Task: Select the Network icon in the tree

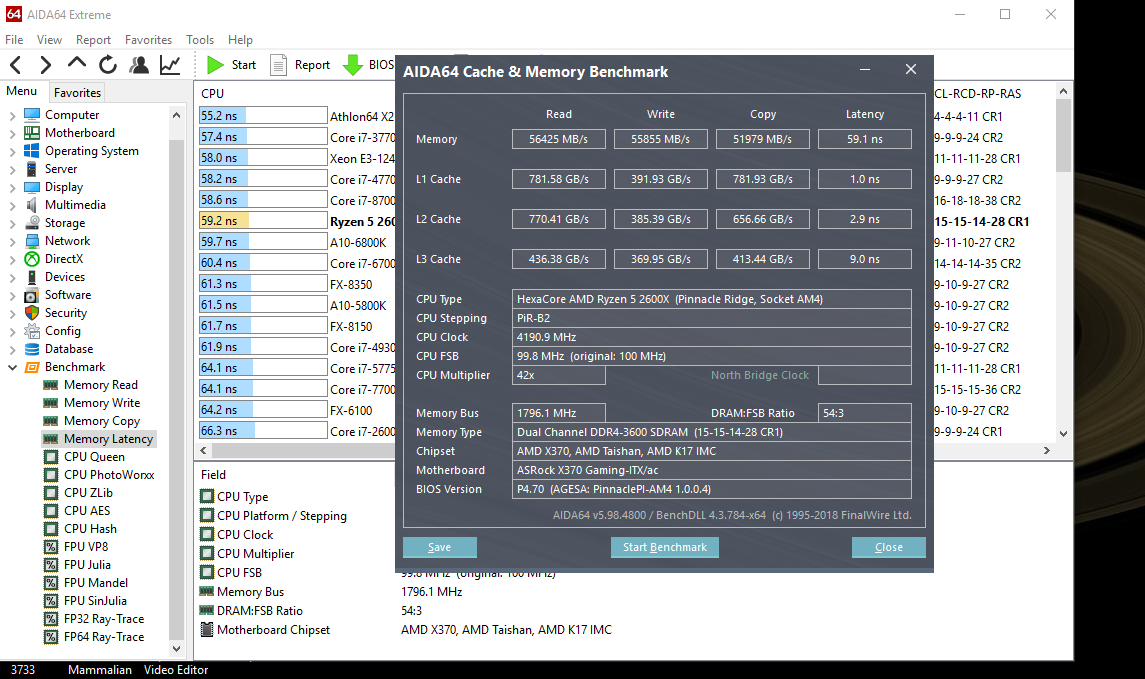Action: click(x=32, y=241)
